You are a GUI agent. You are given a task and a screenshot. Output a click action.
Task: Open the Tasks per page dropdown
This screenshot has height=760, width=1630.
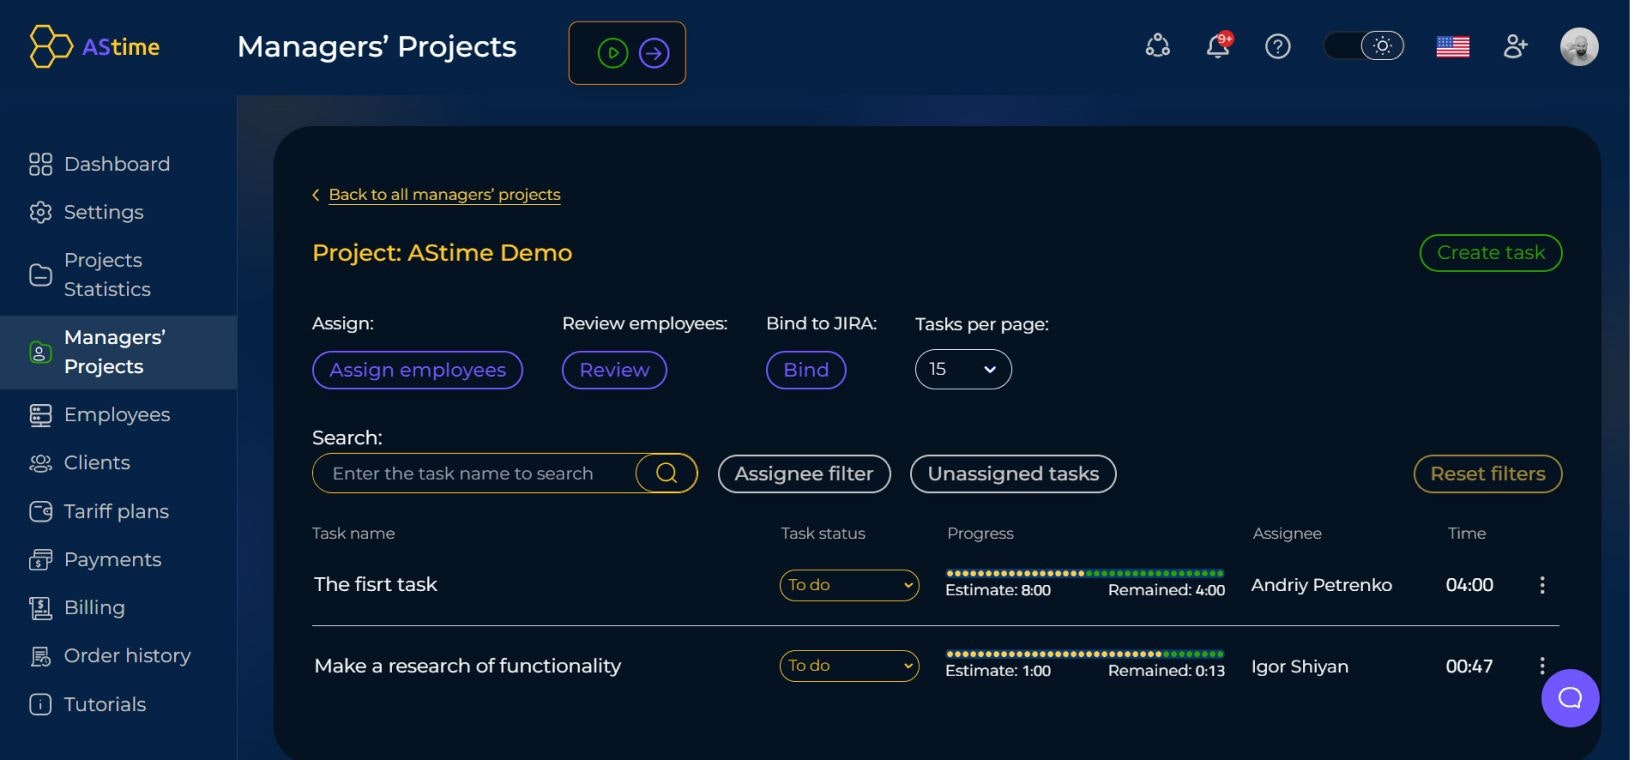[963, 369]
